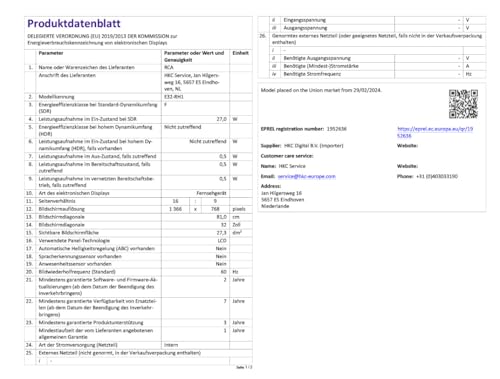Click the Benötigte Stromfrequenz row
The image size is (500, 379).
click(373, 74)
